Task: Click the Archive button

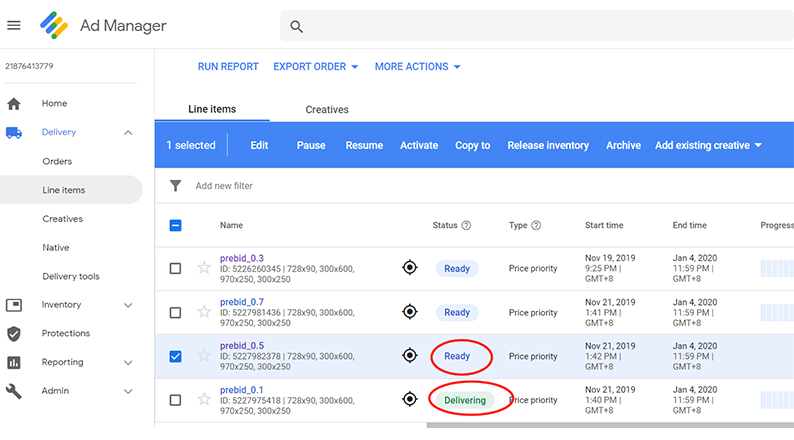Action: [x=623, y=145]
